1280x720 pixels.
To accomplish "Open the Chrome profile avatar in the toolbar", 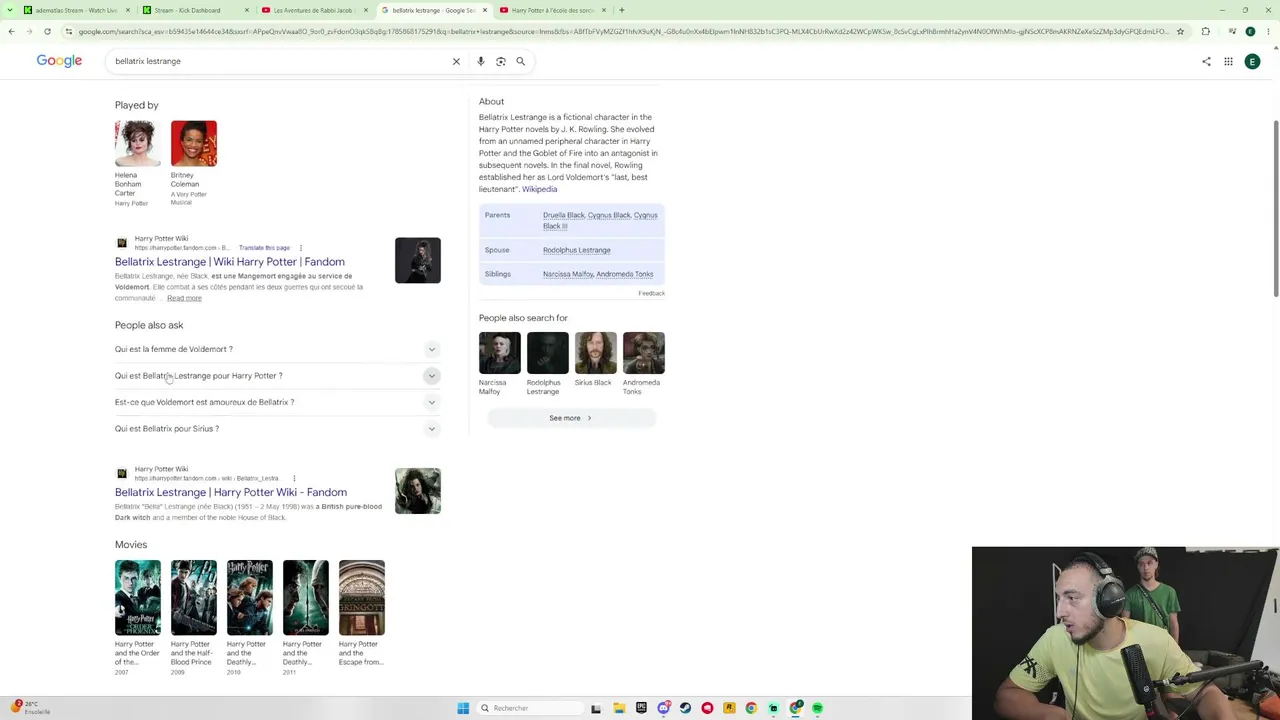I will [1250, 31].
